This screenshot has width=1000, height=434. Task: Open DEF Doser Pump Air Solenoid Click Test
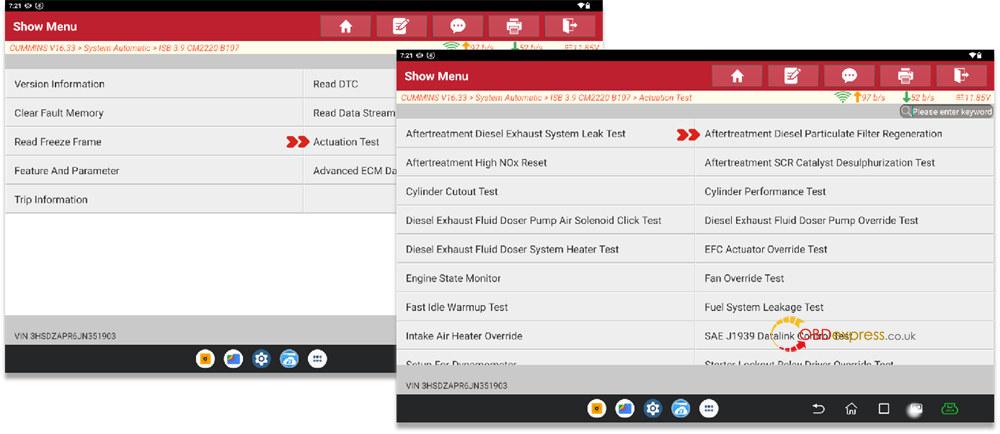pyautogui.click(x=545, y=221)
